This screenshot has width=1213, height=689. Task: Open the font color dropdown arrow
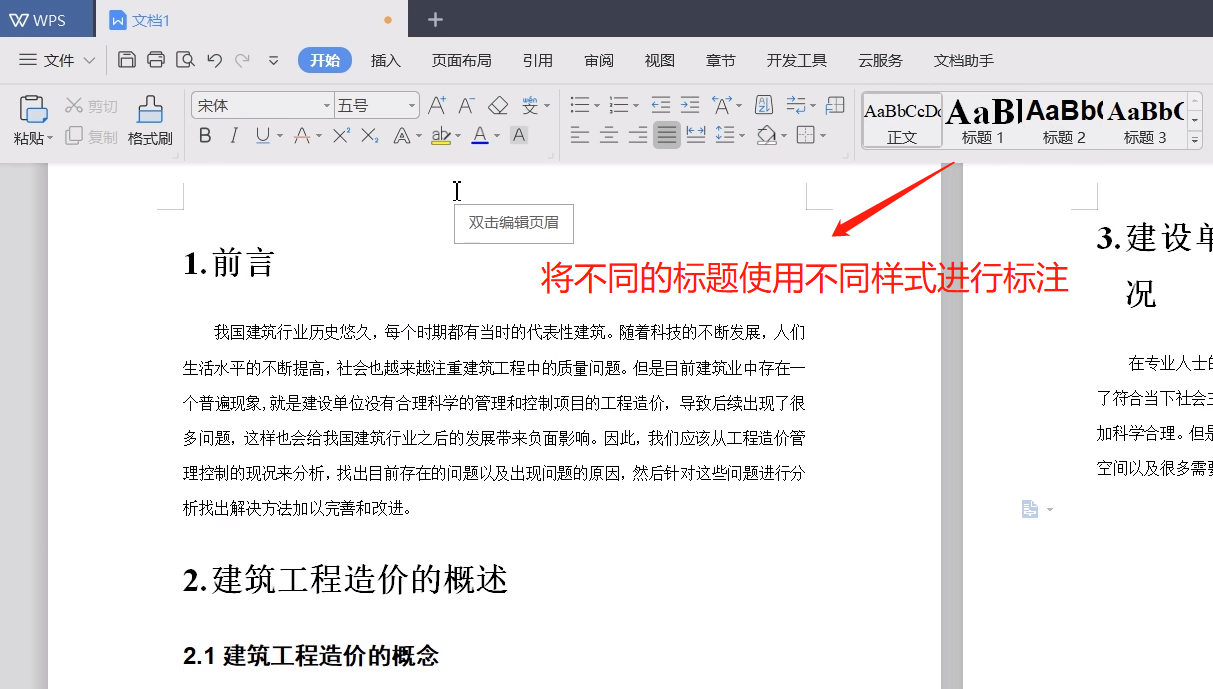[x=495, y=136]
